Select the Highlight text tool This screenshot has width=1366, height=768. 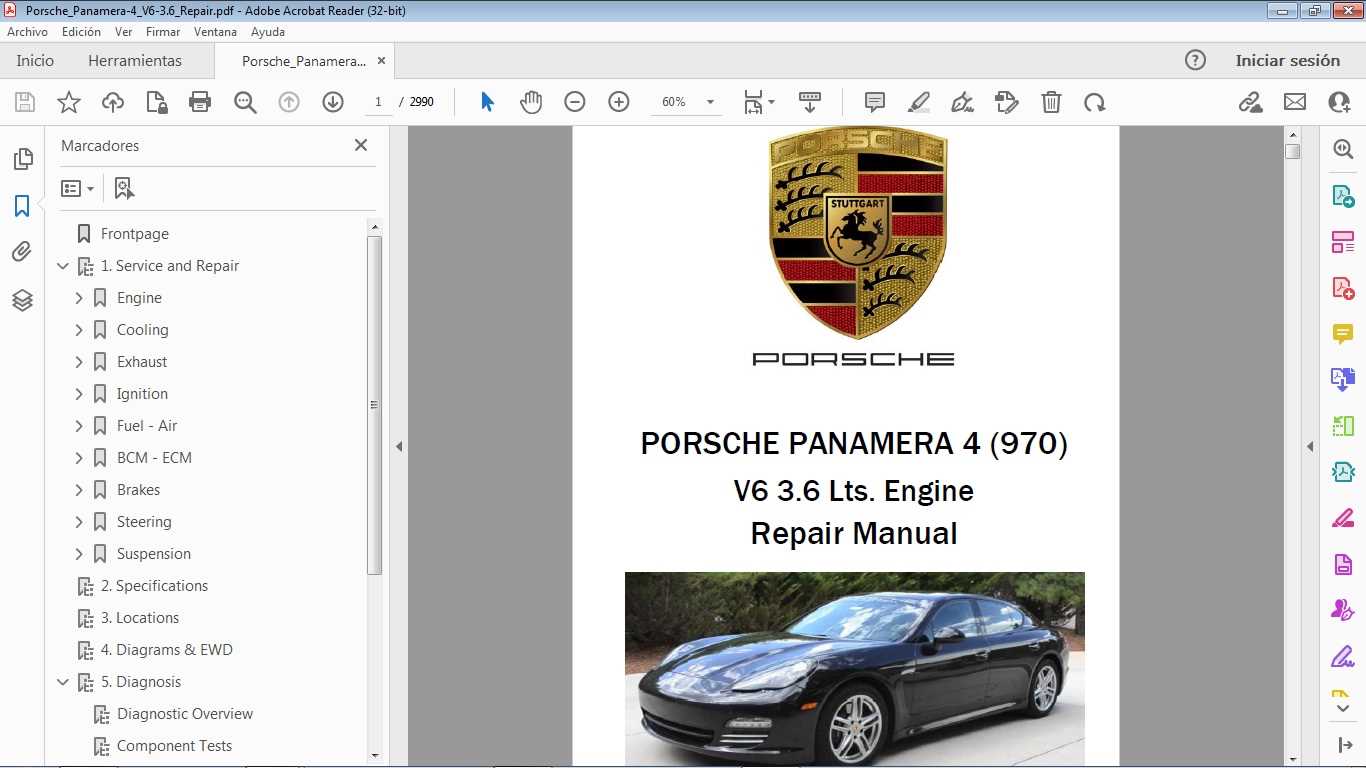pyautogui.click(x=919, y=102)
